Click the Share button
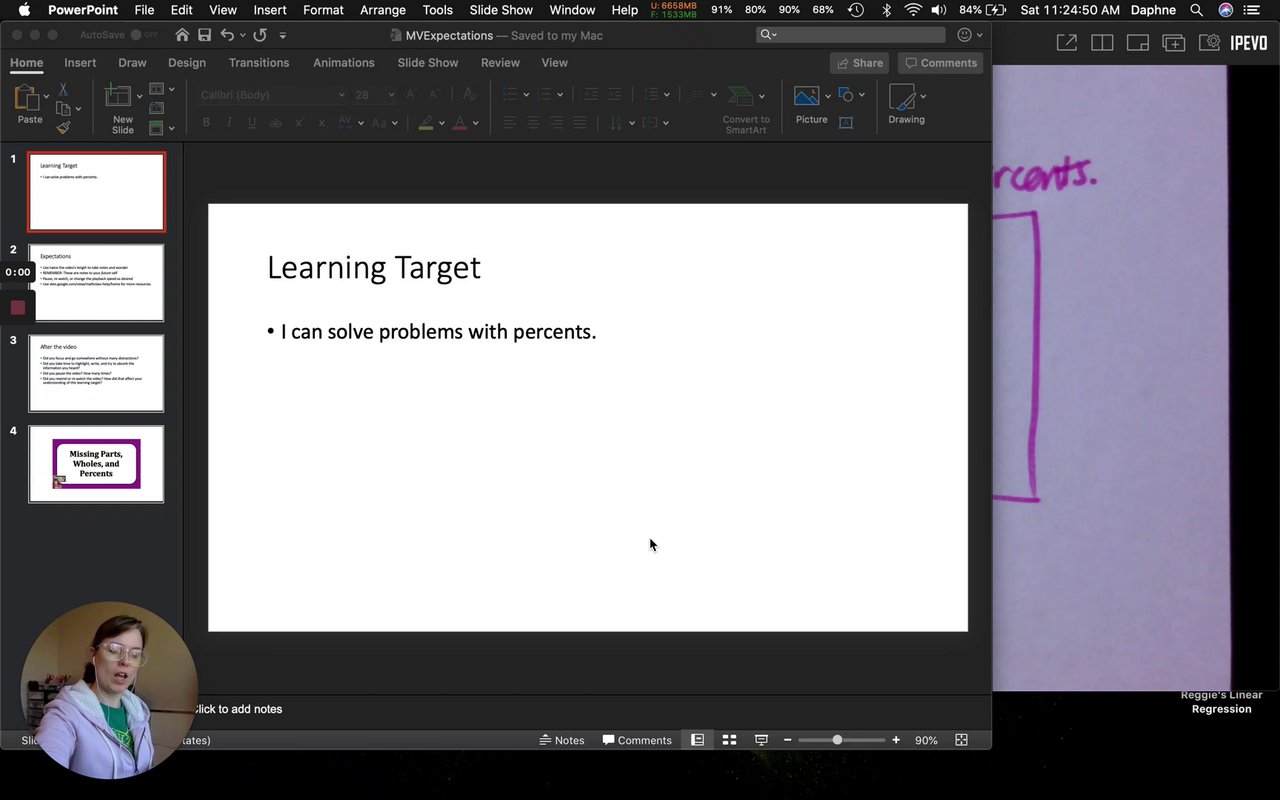This screenshot has height=800, width=1280. (x=859, y=63)
